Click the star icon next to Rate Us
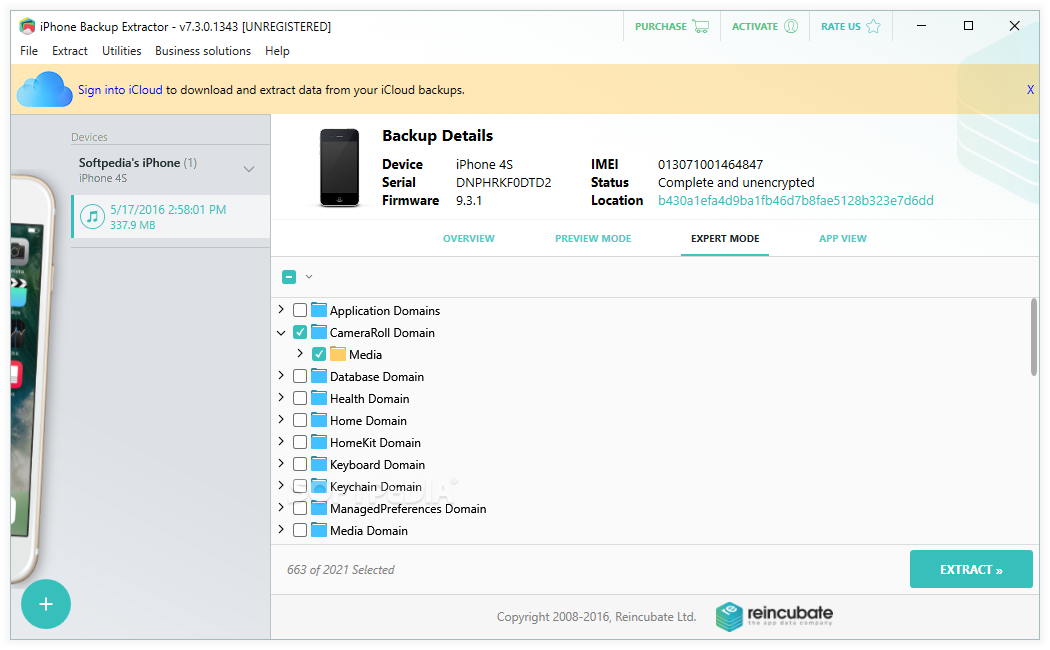The width and height of the screenshot is (1050, 650). (873, 26)
